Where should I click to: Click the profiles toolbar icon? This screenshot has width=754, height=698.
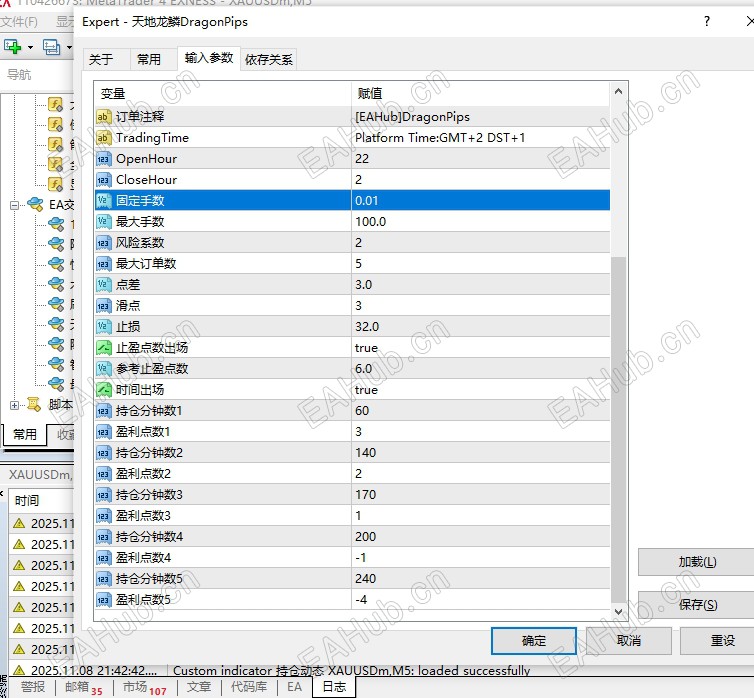click(x=51, y=47)
